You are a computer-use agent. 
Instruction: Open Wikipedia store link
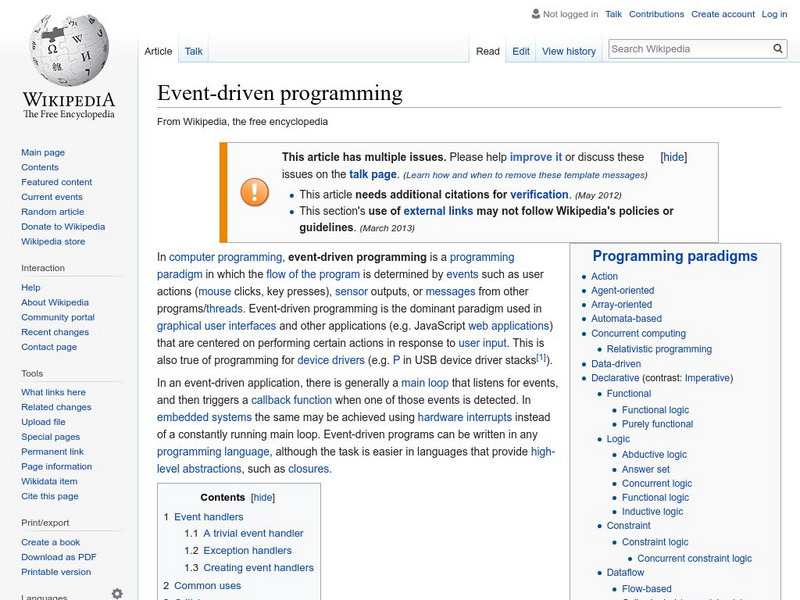click(53, 241)
